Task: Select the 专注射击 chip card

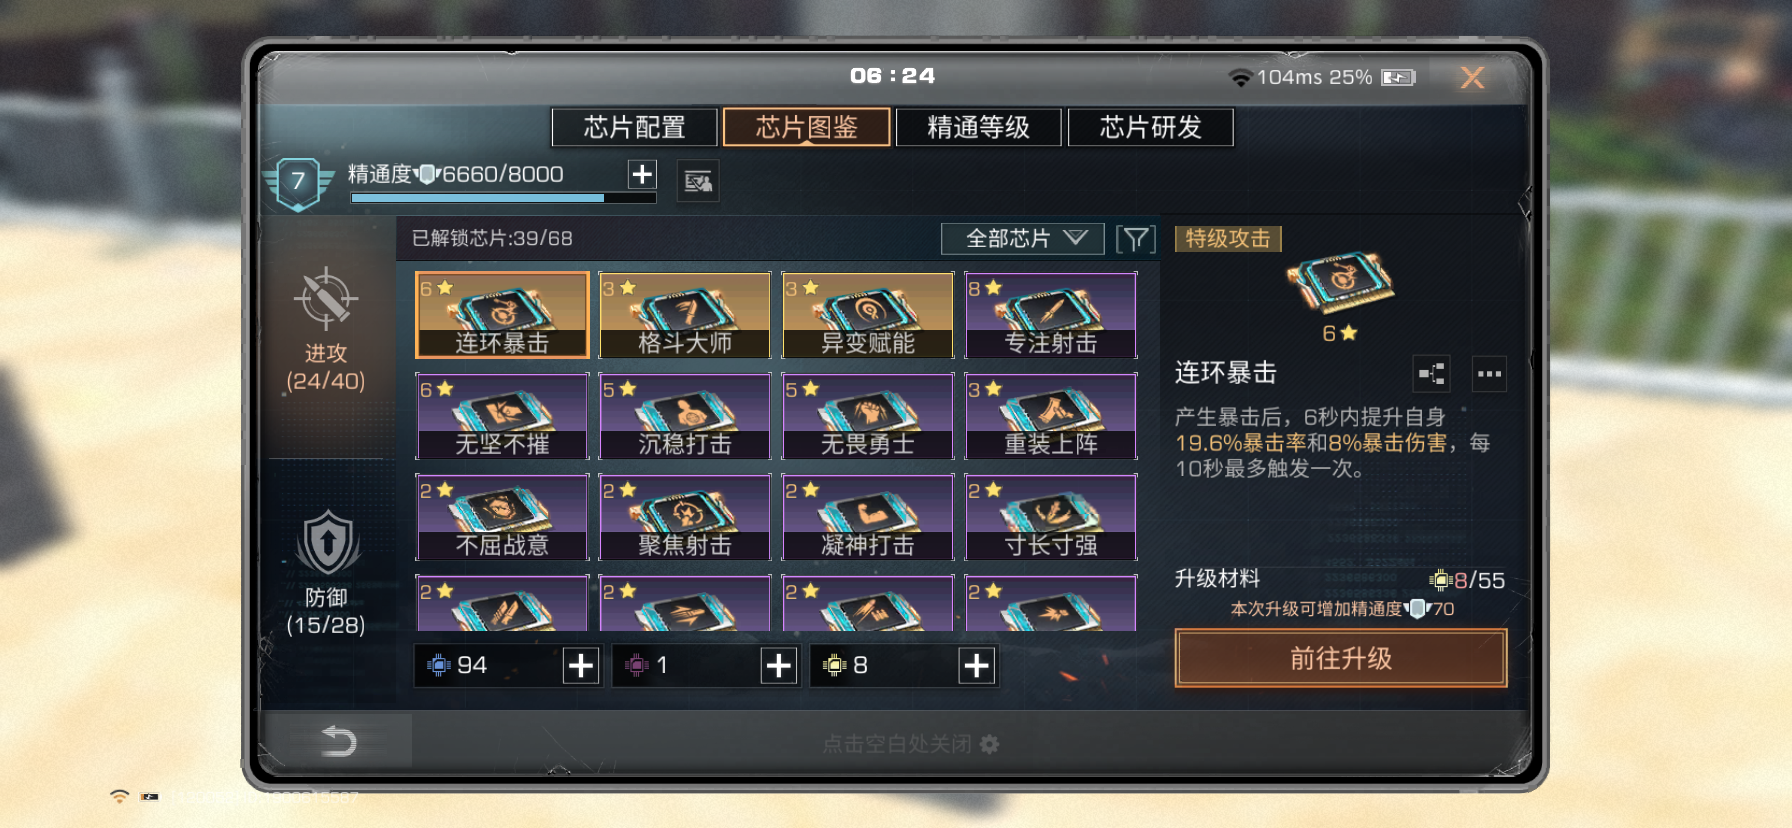Action: (1051, 315)
